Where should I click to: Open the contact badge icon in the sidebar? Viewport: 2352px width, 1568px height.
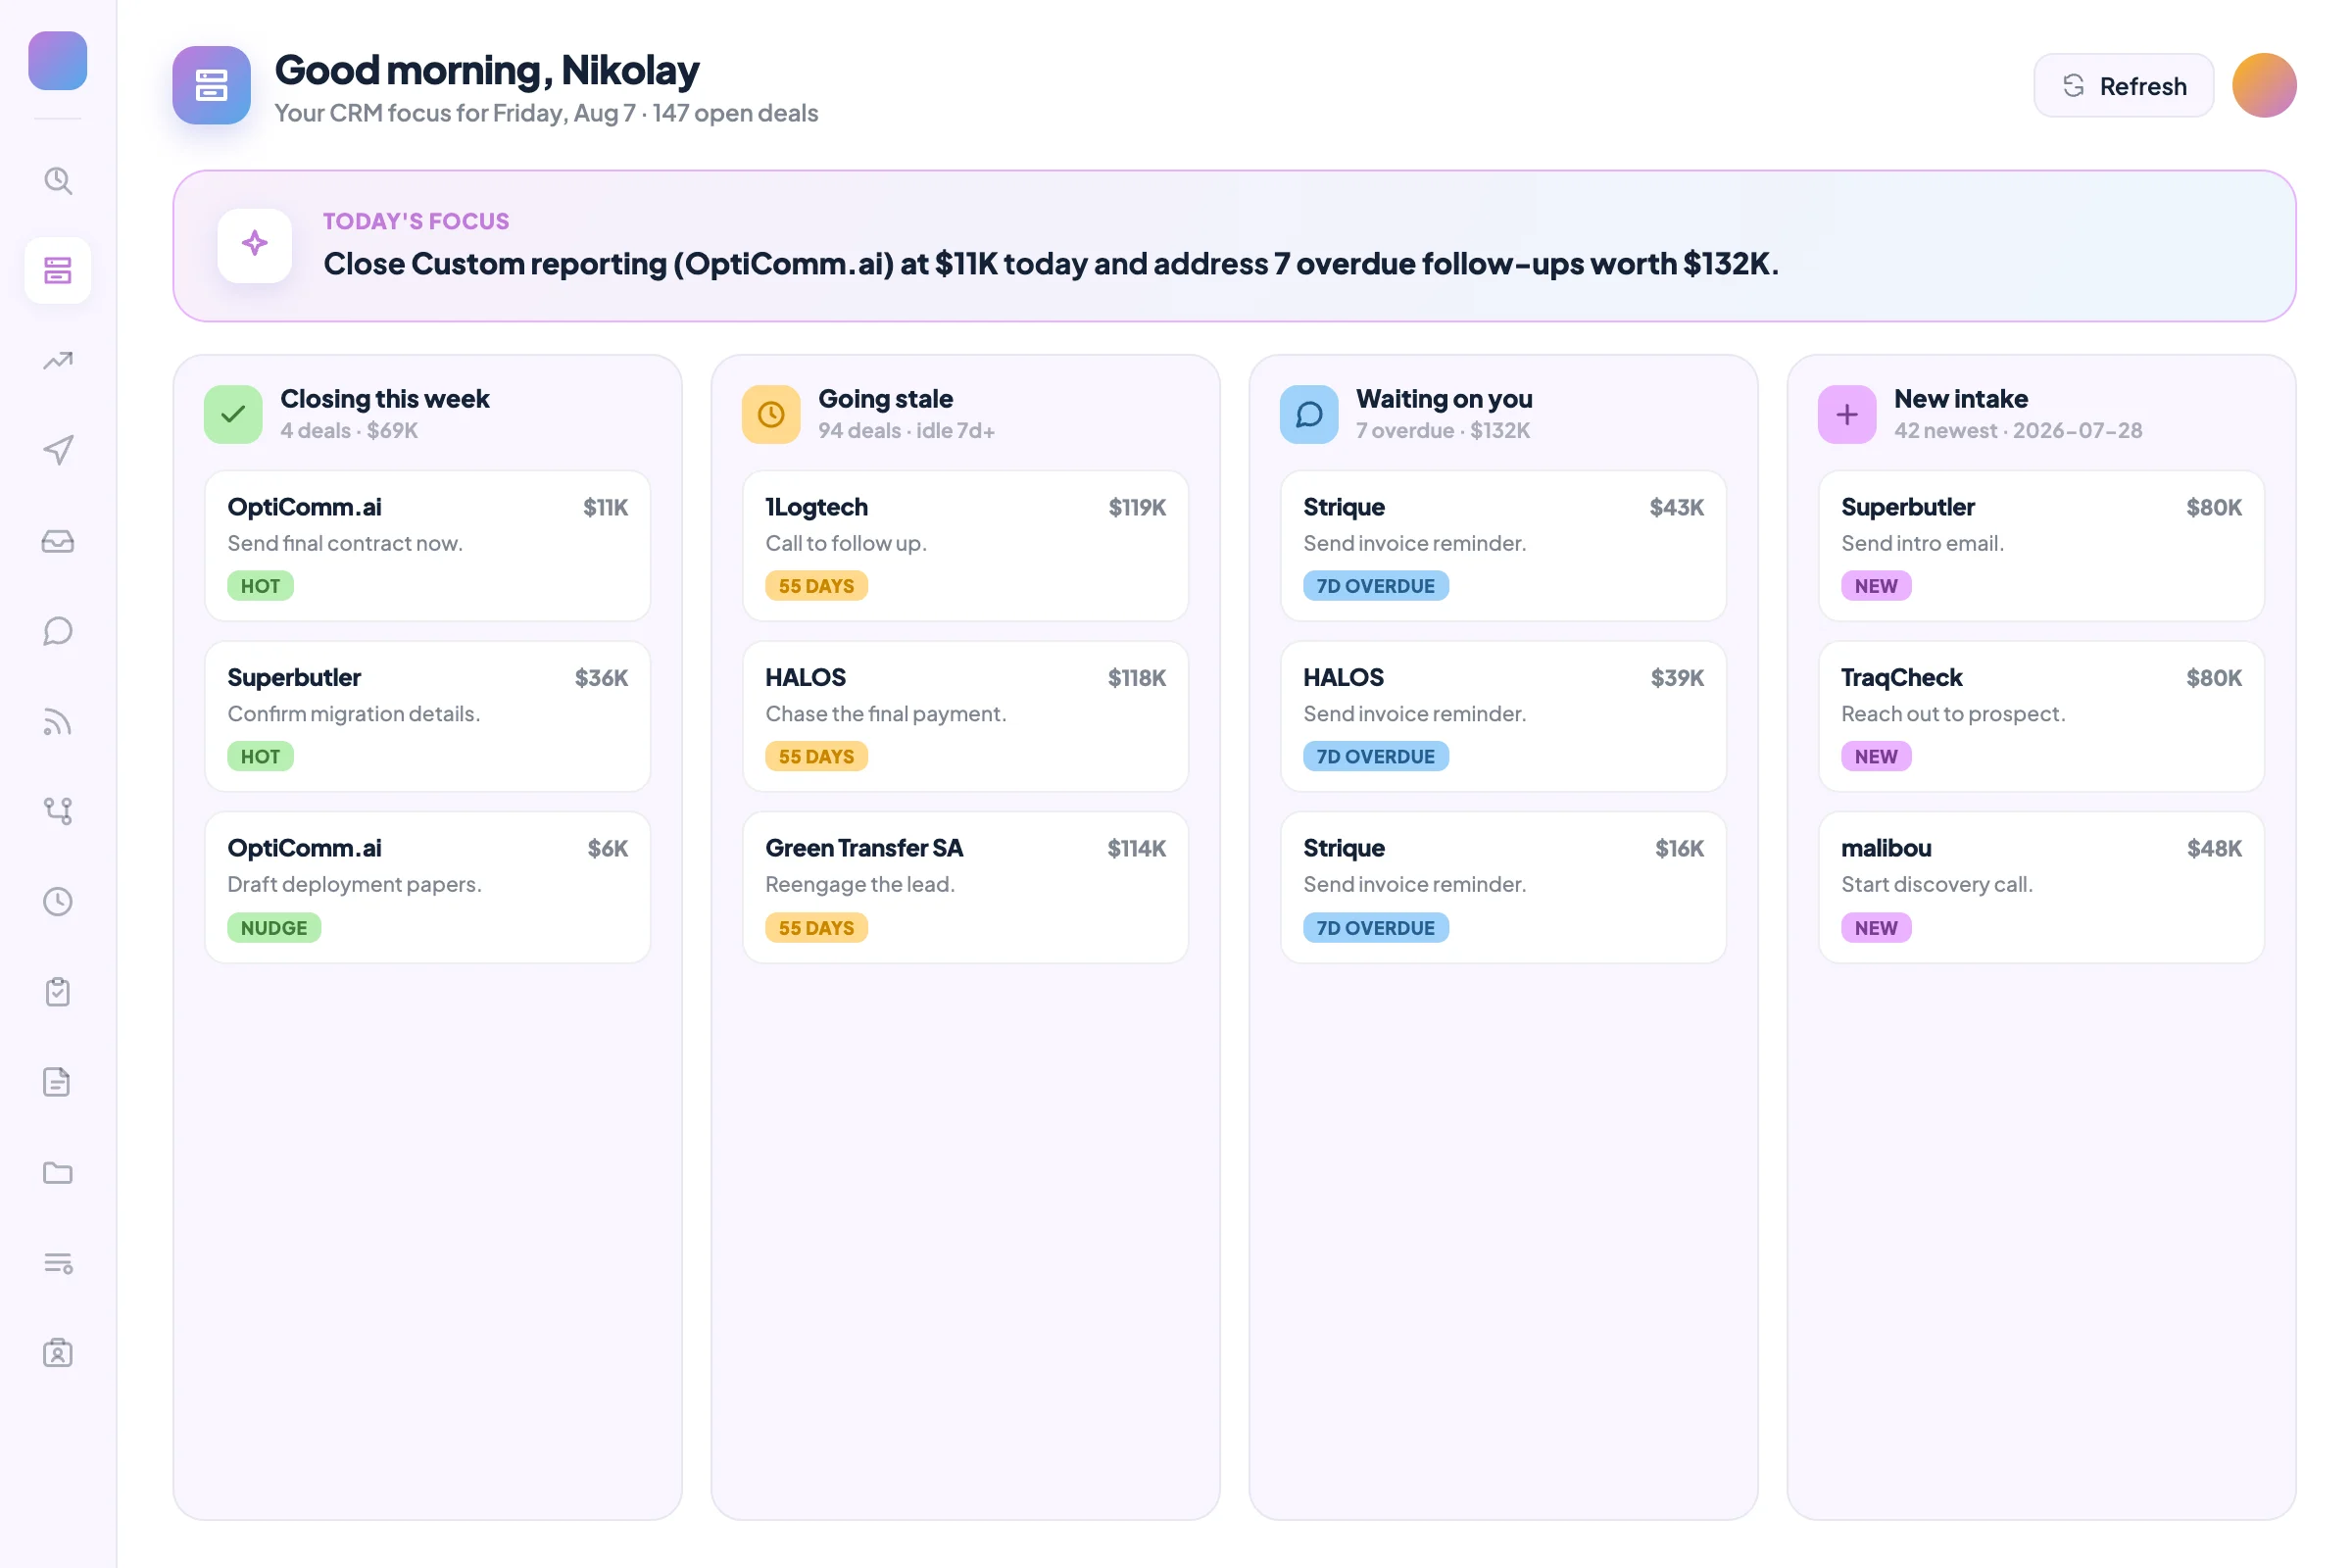tap(58, 1353)
